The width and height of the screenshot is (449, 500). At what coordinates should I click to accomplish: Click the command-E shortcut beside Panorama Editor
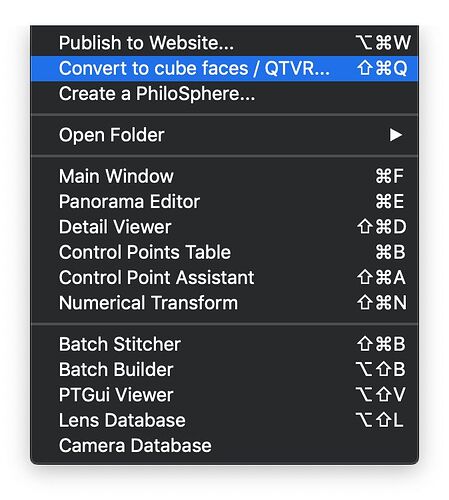click(x=390, y=202)
